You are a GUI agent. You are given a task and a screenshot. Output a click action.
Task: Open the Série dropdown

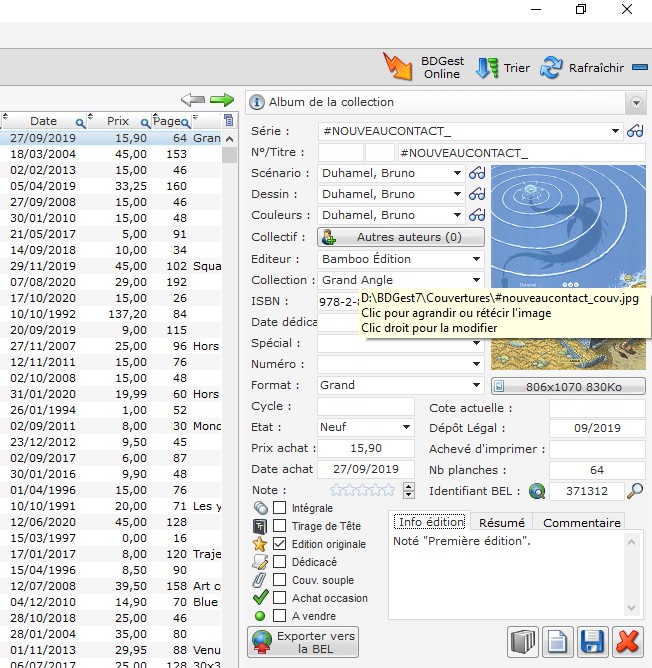point(615,131)
